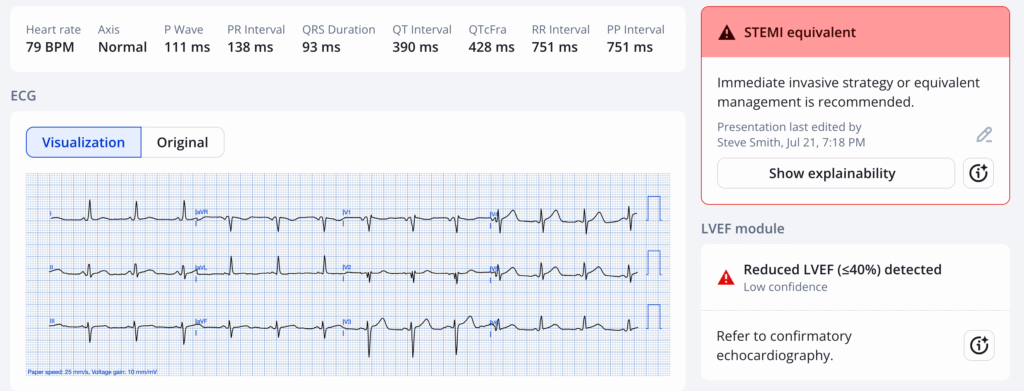Select the Heart rate 79 BPM measurement
This screenshot has height=391, width=1024.
(54, 39)
